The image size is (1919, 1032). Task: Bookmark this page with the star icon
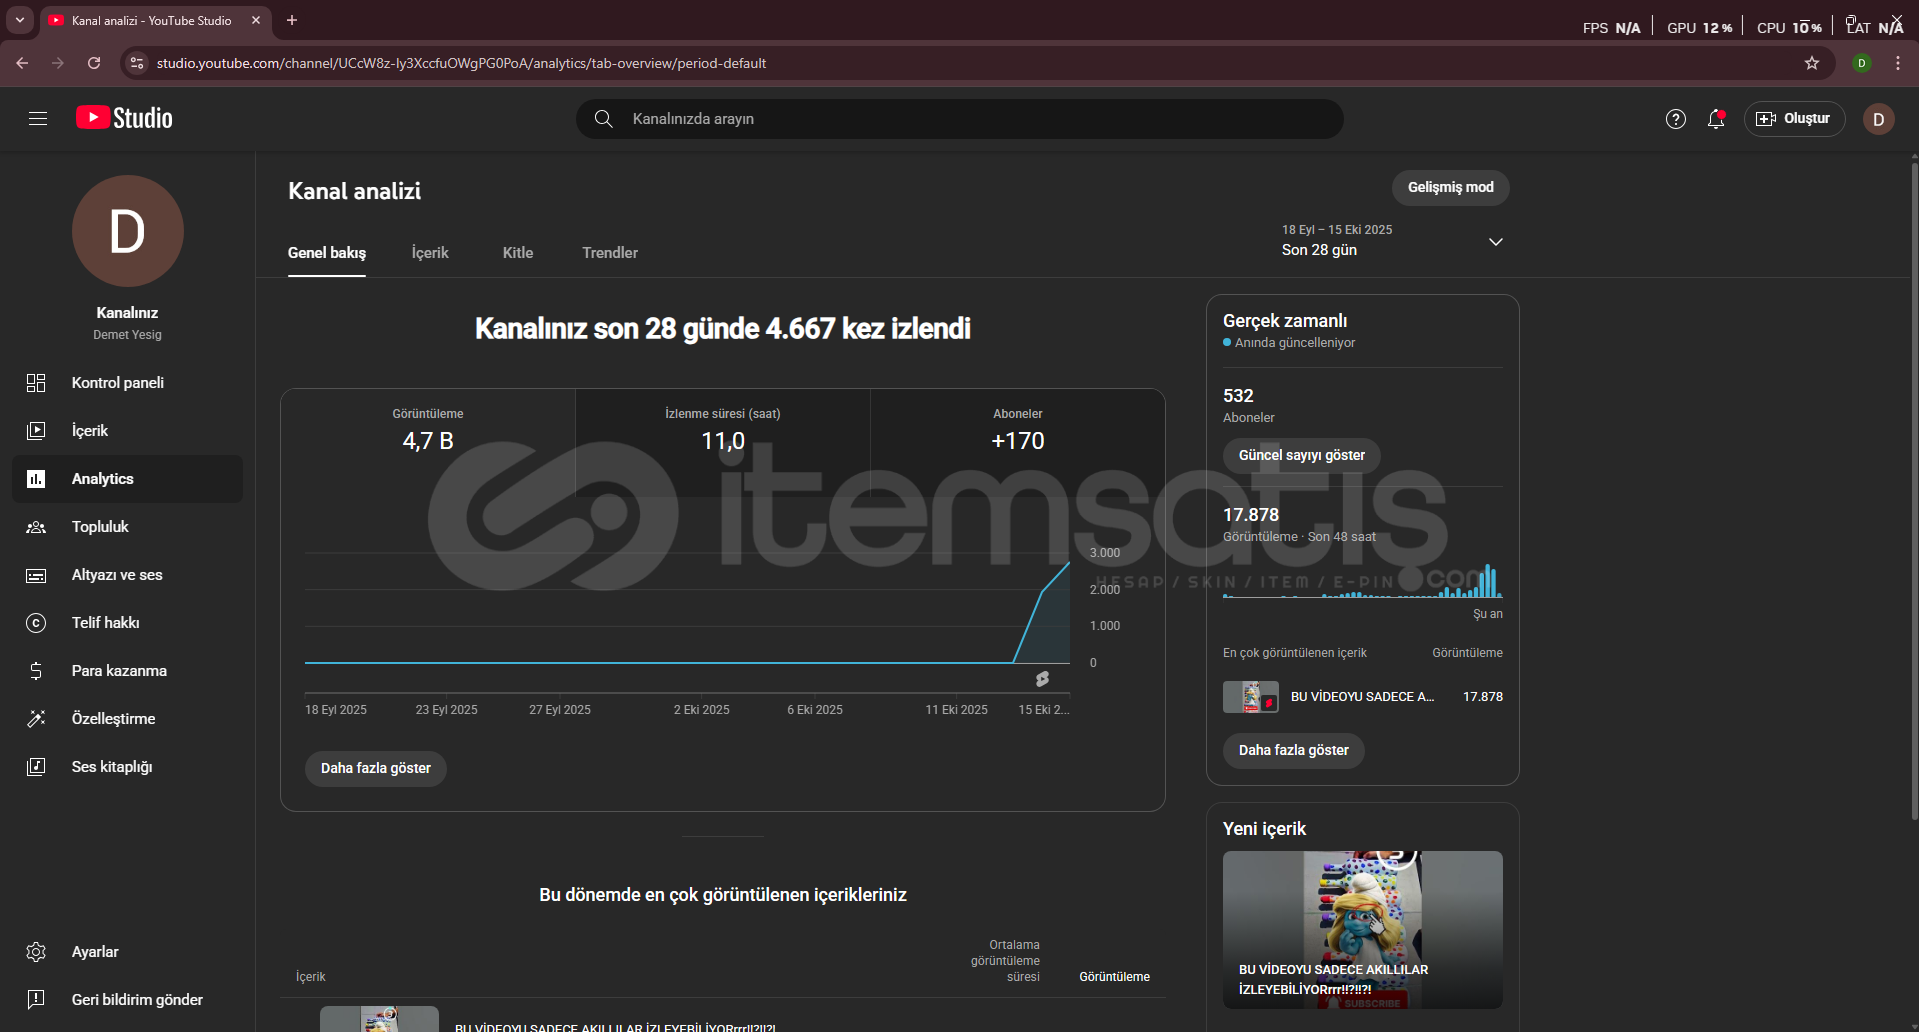pos(1812,63)
